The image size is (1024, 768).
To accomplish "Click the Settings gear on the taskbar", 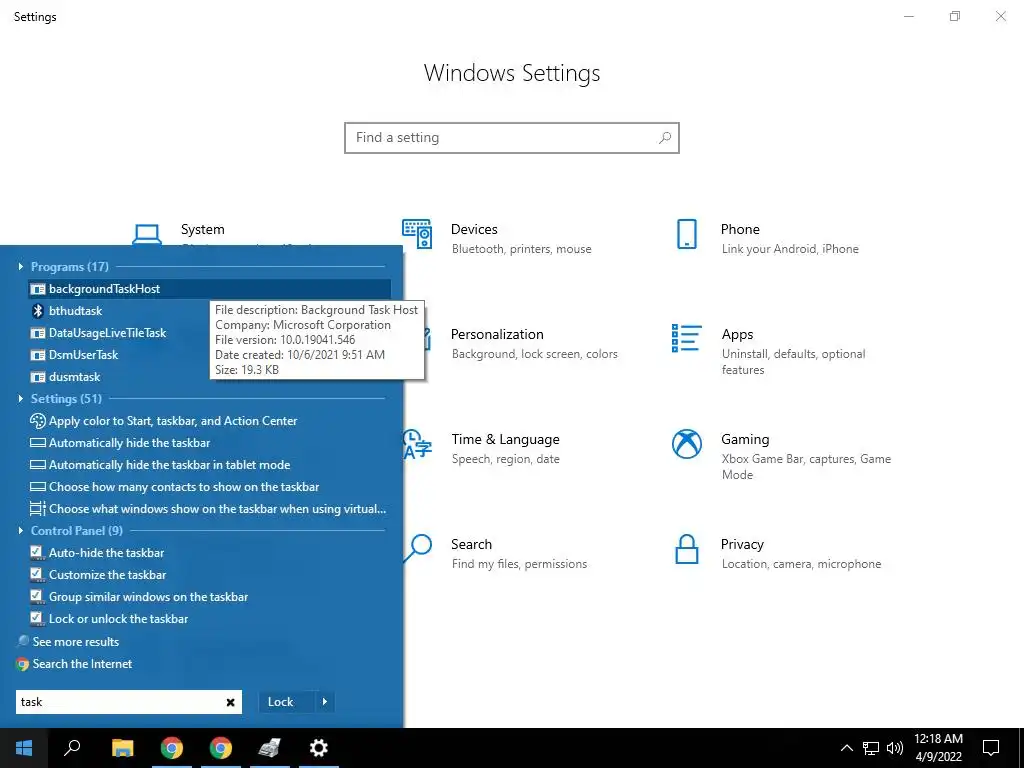I will tap(319, 748).
